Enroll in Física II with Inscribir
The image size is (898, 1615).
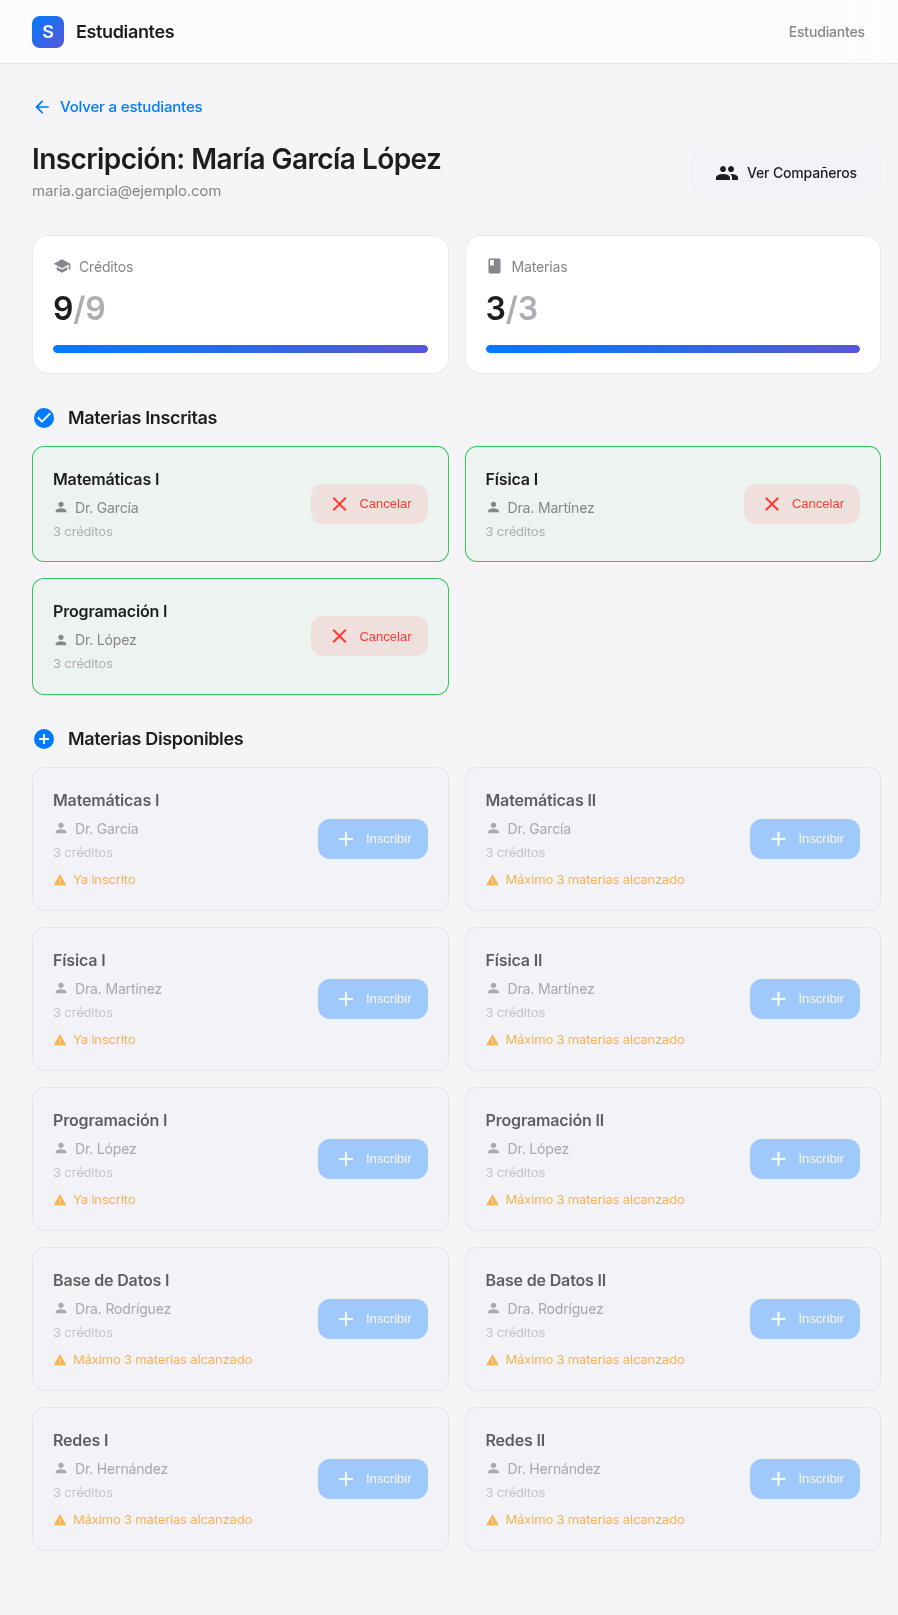click(805, 999)
